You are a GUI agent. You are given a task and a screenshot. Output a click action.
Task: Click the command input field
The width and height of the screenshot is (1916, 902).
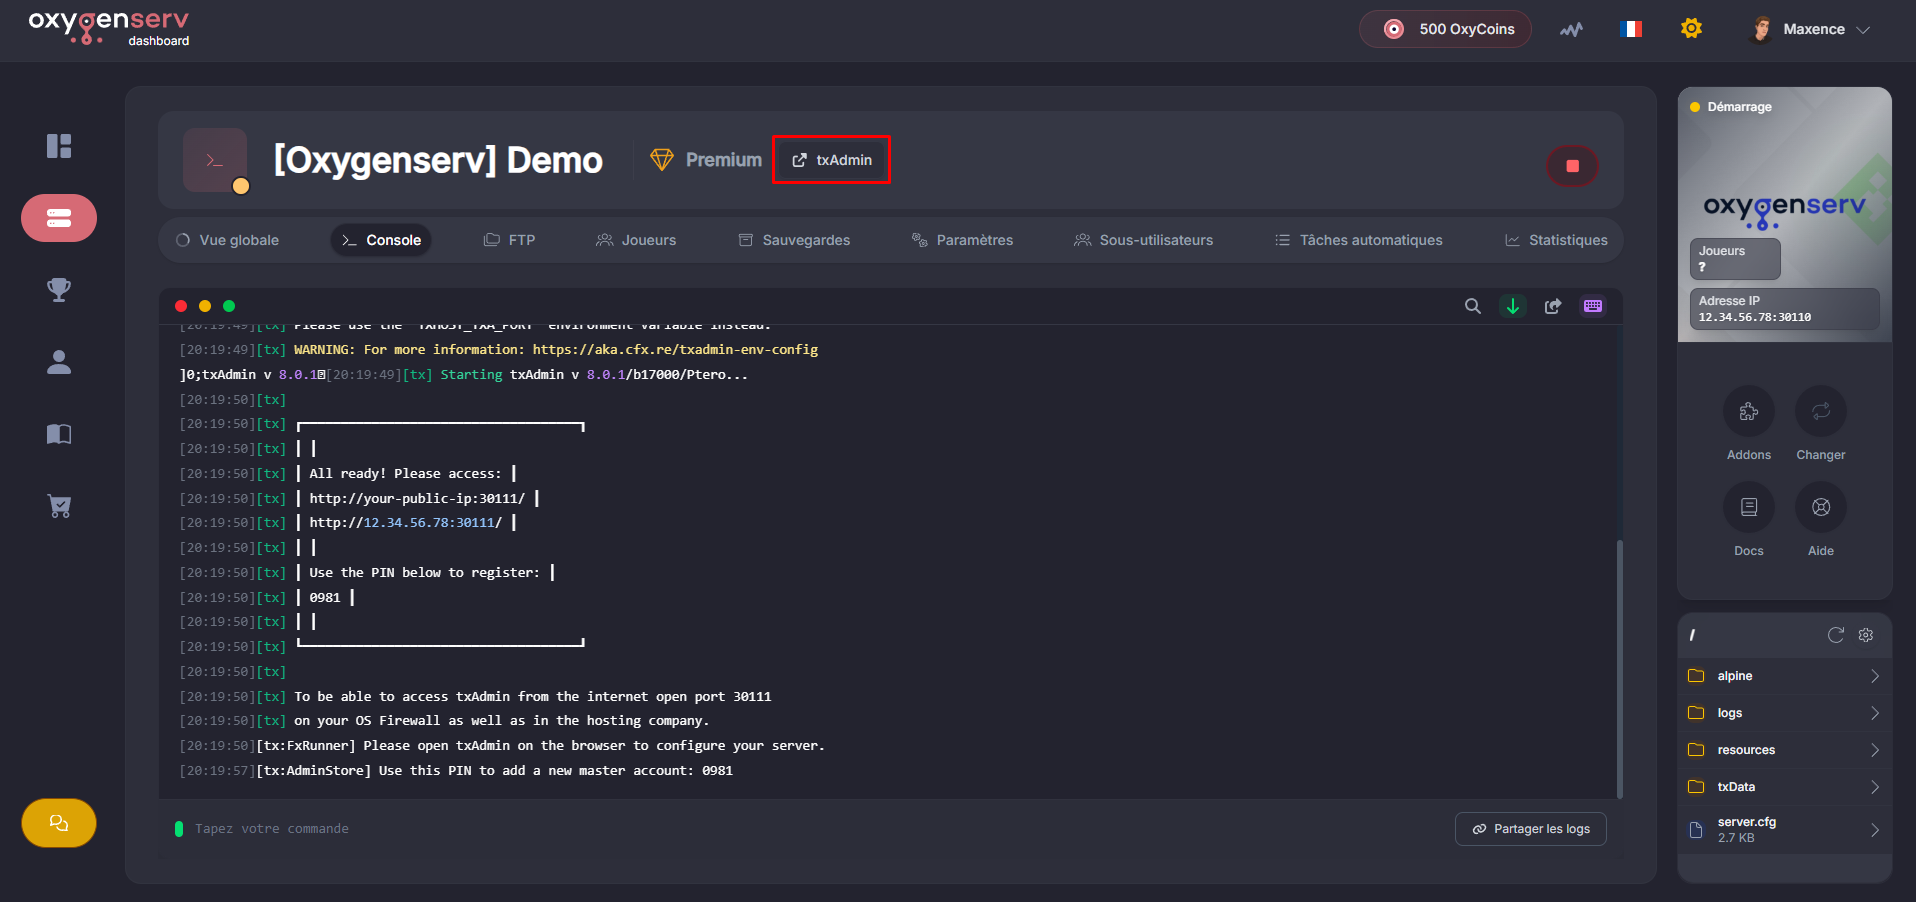pyautogui.click(x=700, y=829)
